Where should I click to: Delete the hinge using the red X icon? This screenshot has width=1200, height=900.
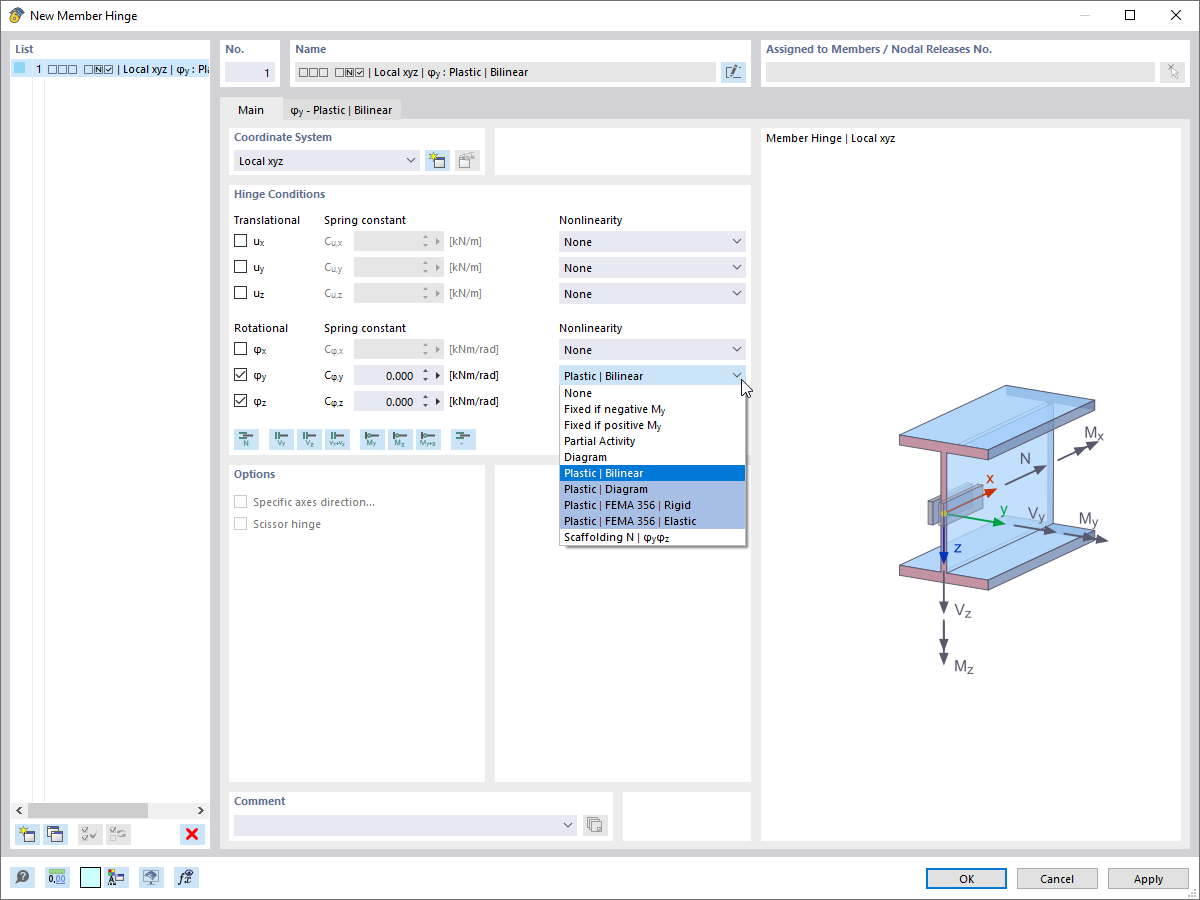point(192,833)
